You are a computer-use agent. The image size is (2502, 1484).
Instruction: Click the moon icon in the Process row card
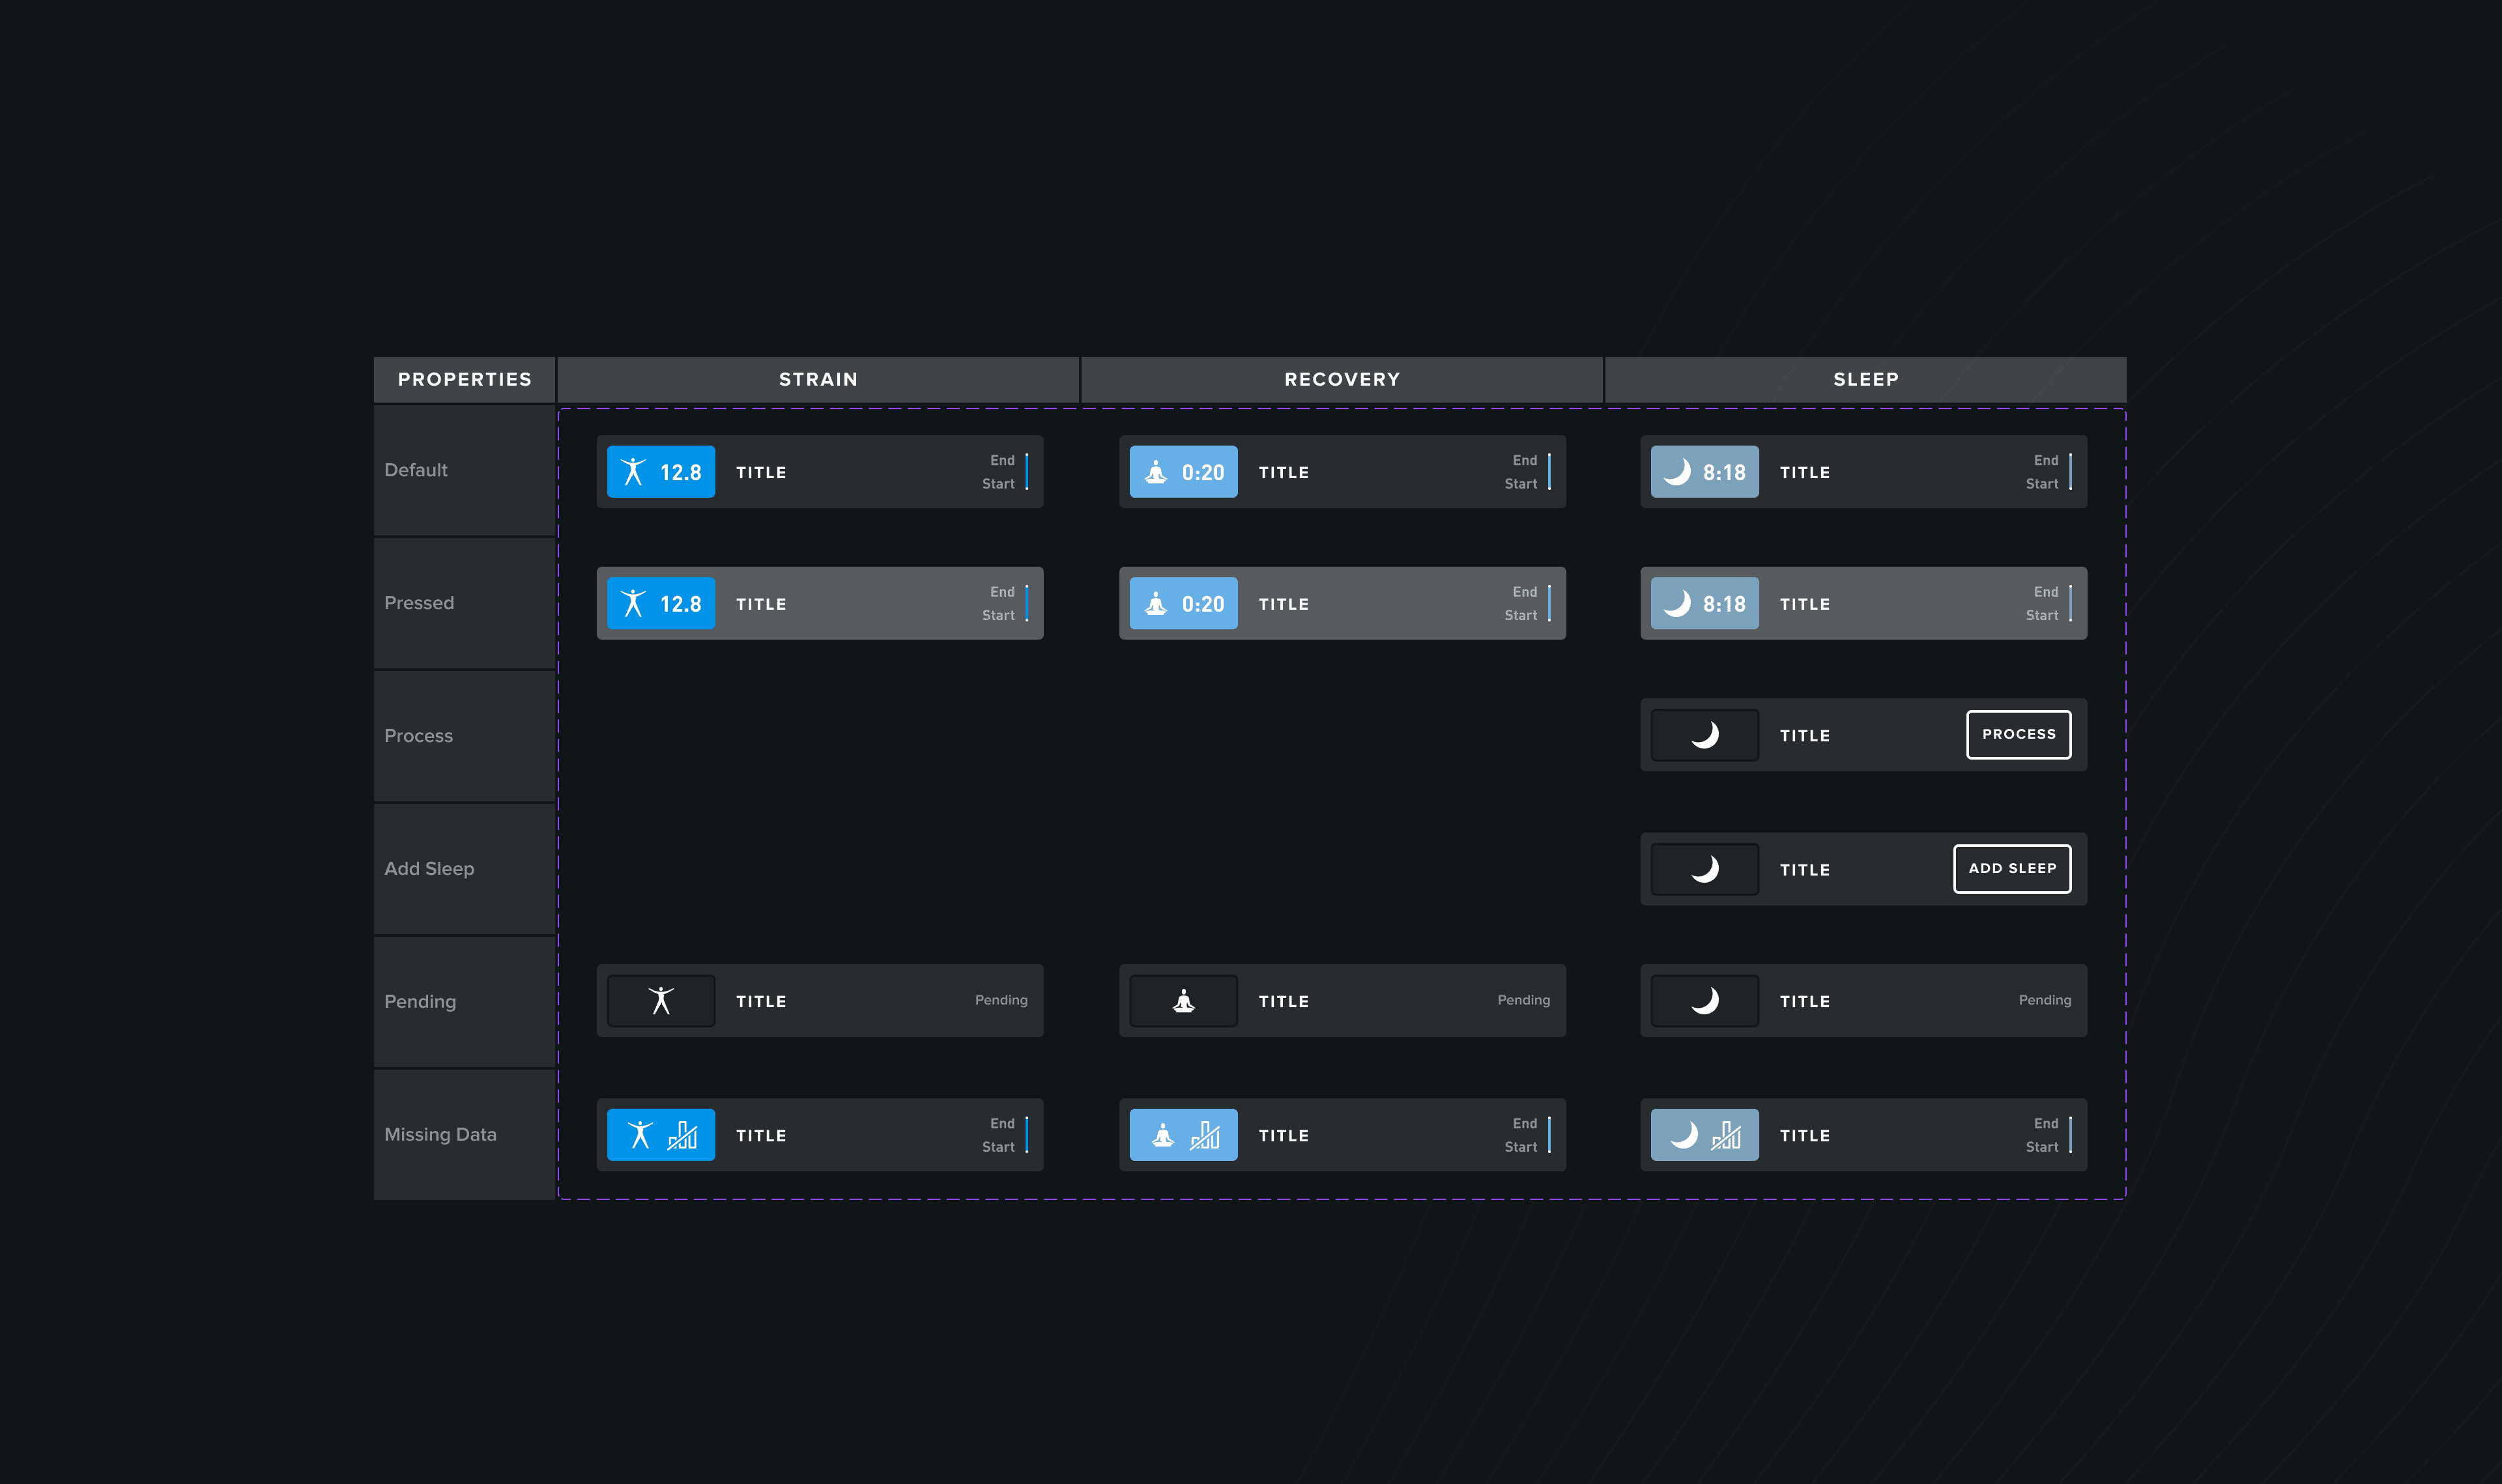[x=1704, y=735]
